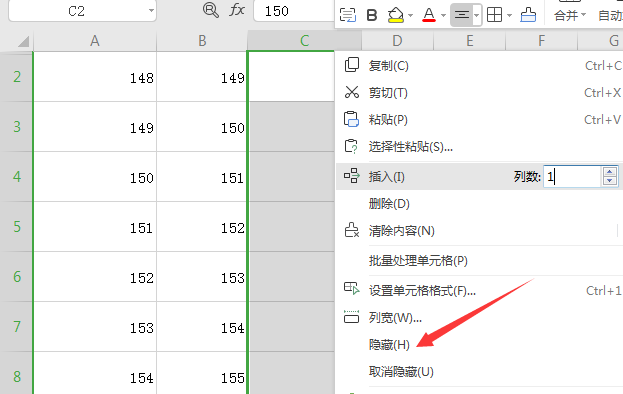
Task: Select 批量处理单元格(P) menu entry
Action: click(x=418, y=261)
